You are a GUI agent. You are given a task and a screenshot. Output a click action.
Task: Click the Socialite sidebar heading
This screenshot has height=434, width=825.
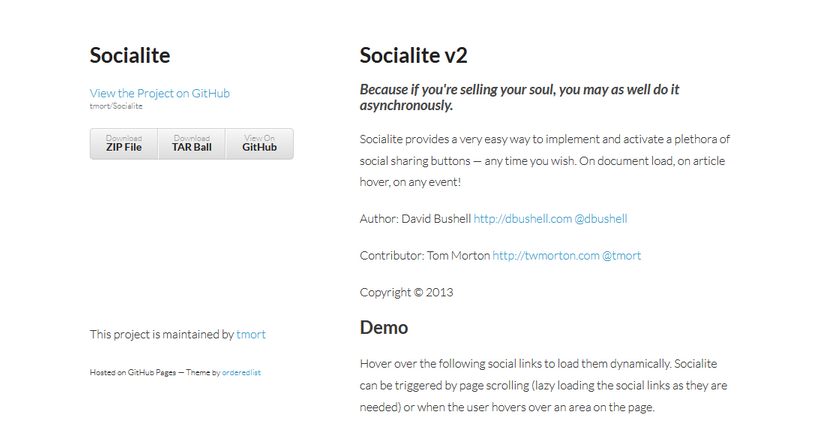(x=130, y=55)
